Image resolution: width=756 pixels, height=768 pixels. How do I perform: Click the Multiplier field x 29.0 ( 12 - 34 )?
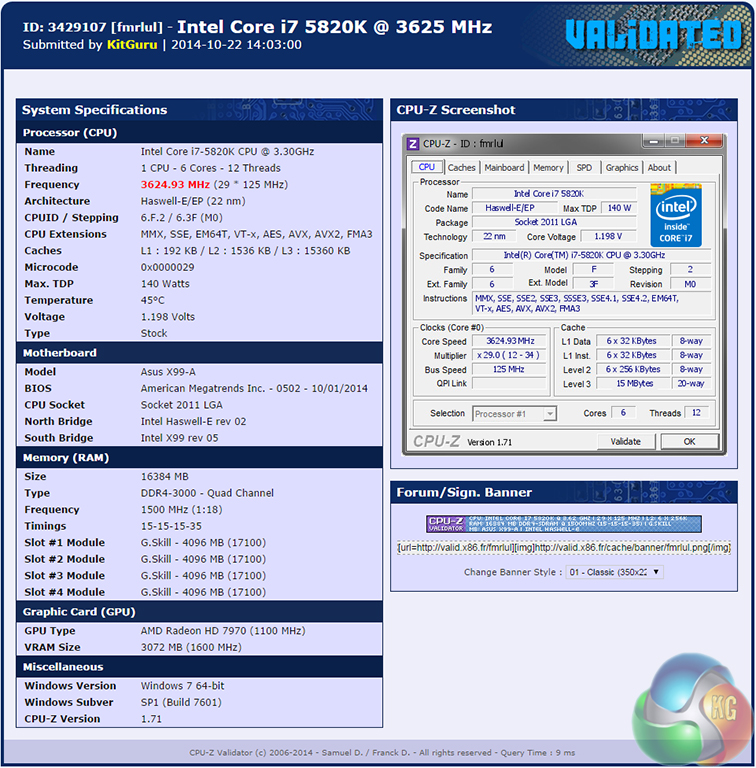[x=510, y=355]
